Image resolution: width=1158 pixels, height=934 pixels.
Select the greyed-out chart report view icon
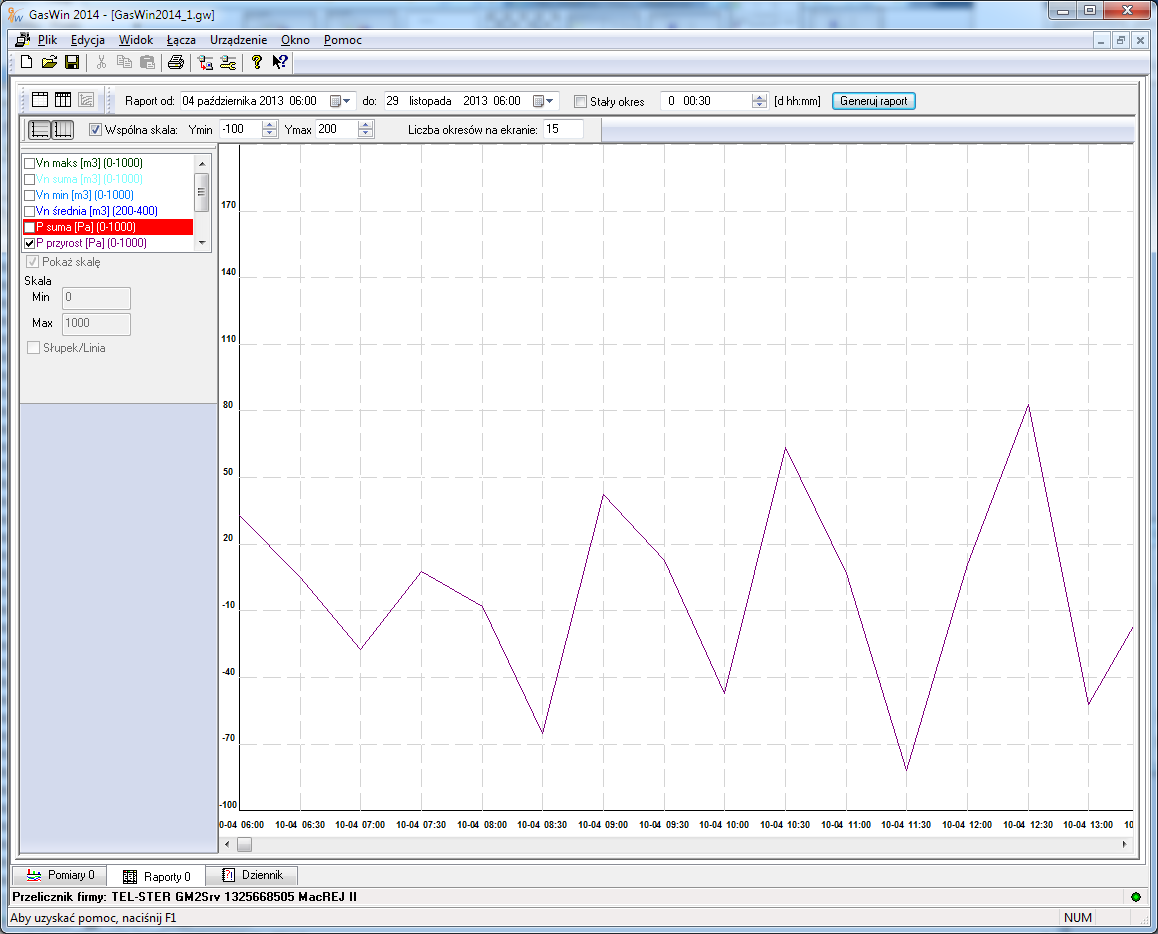(x=86, y=100)
